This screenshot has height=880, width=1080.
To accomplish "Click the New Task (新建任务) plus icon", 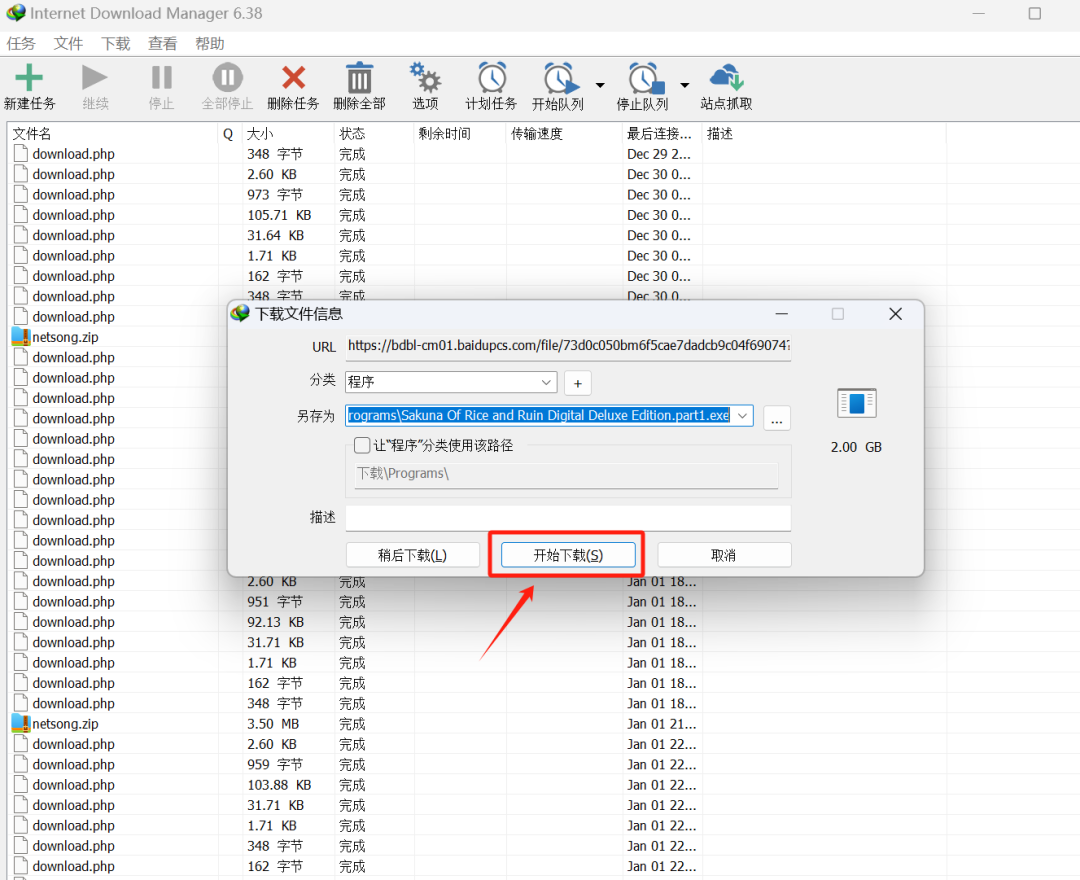I will tap(29, 77).
